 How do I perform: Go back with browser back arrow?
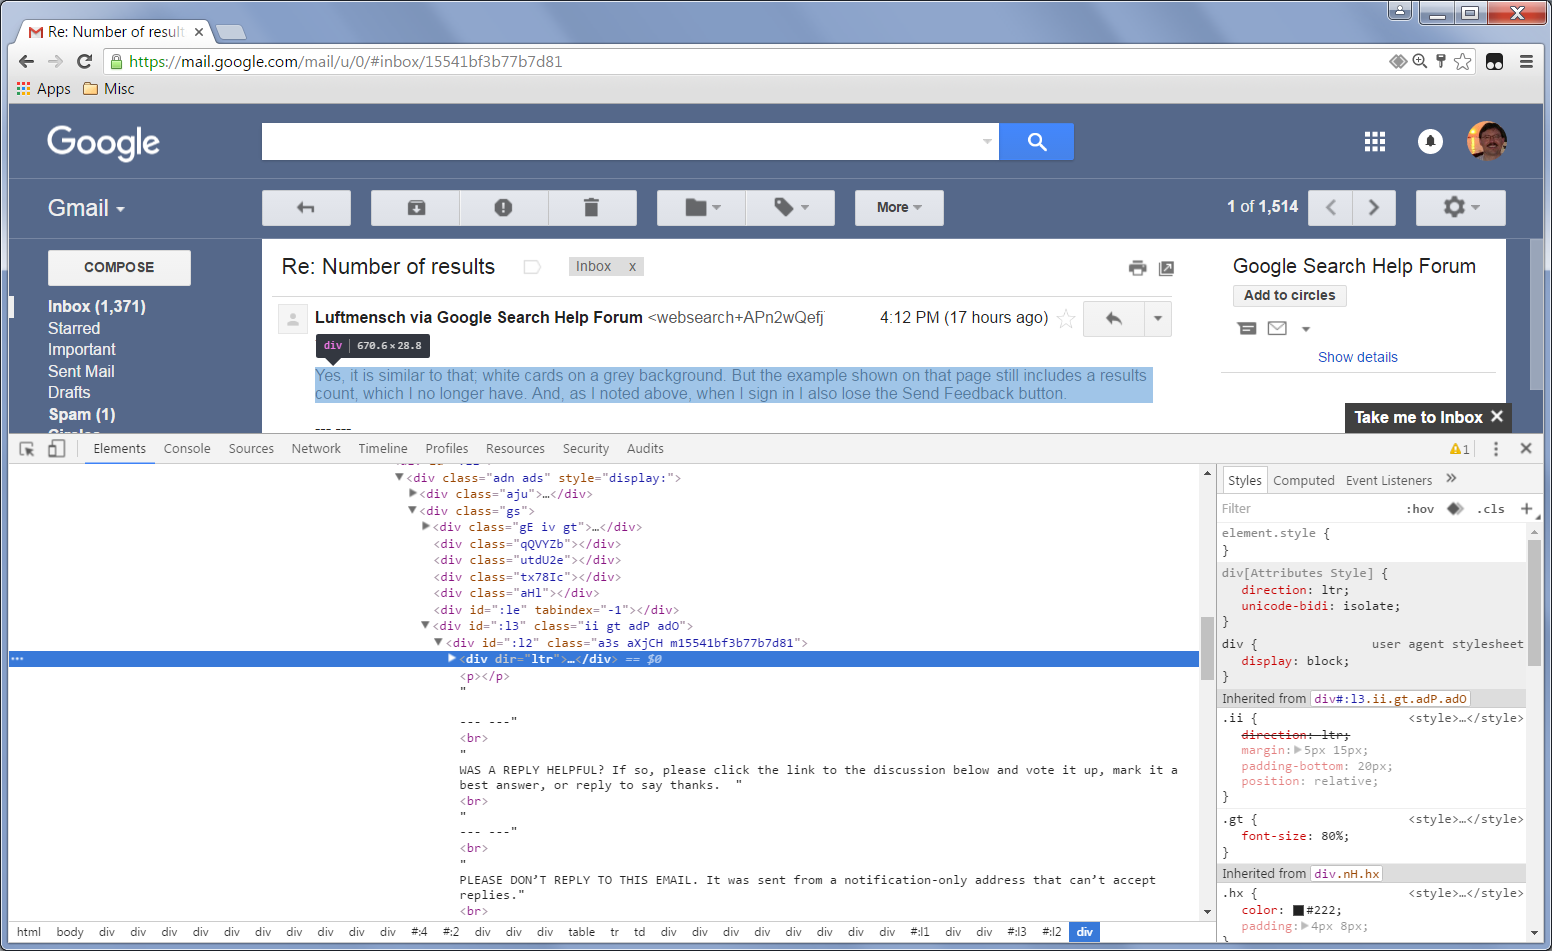26,61
